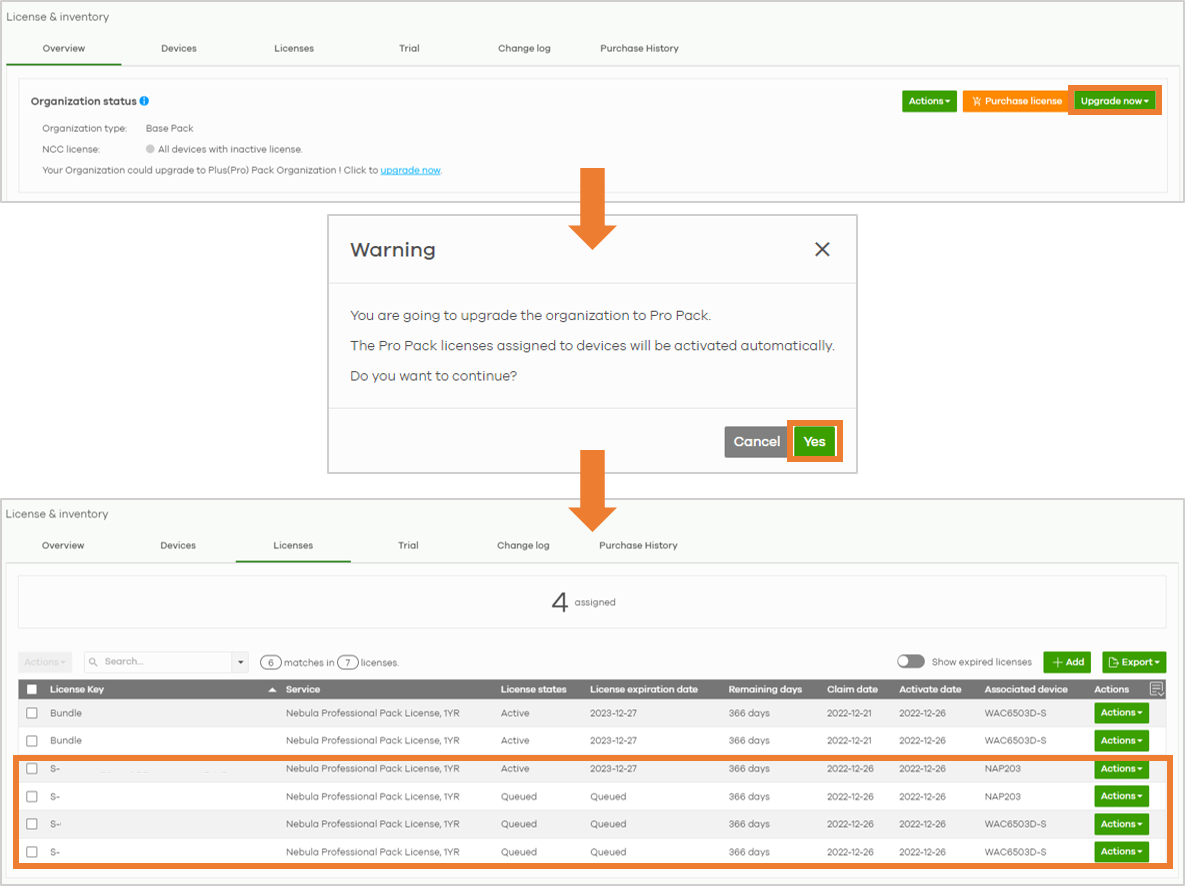
Task: Click the search magnifier icon
Action: point(93,662)
